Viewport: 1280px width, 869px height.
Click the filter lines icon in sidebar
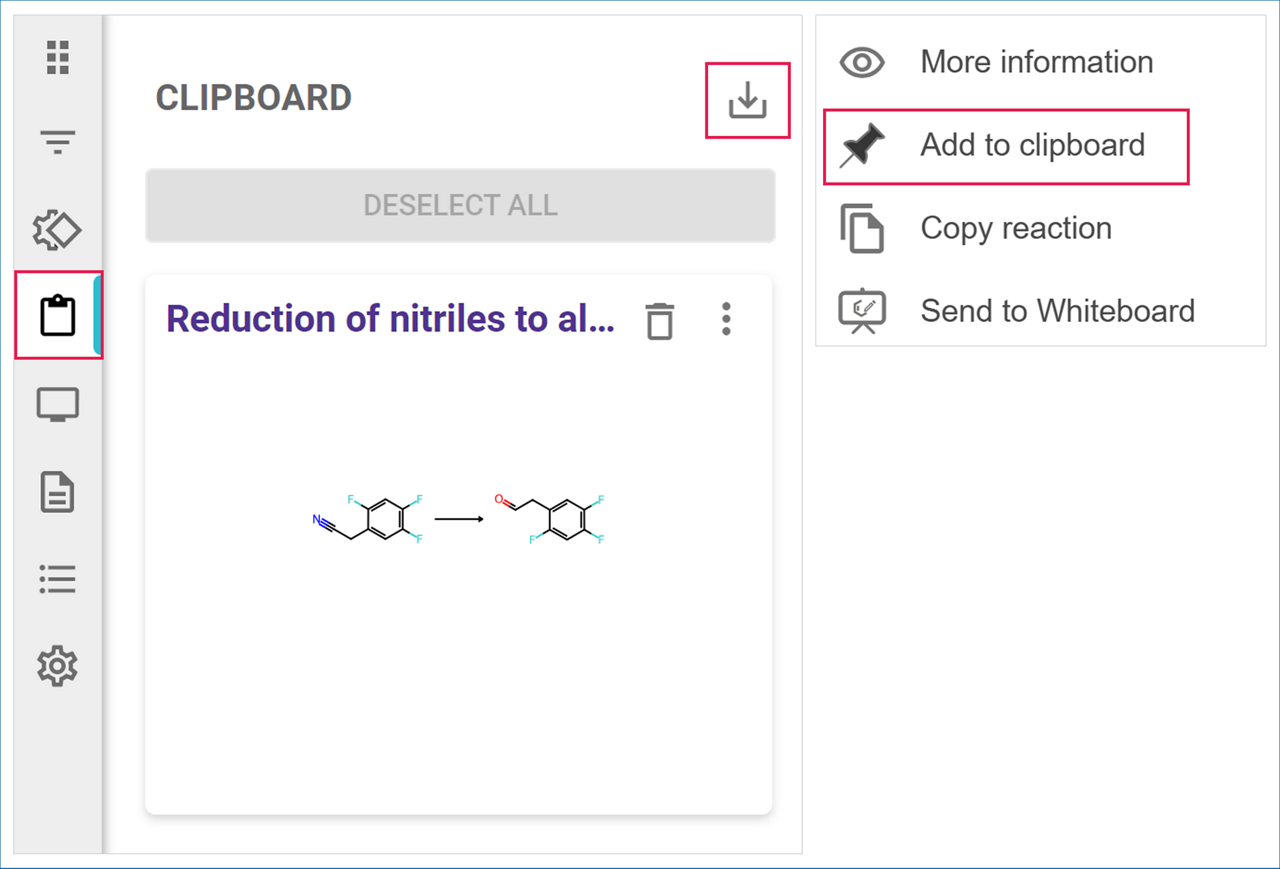point(58,143)
